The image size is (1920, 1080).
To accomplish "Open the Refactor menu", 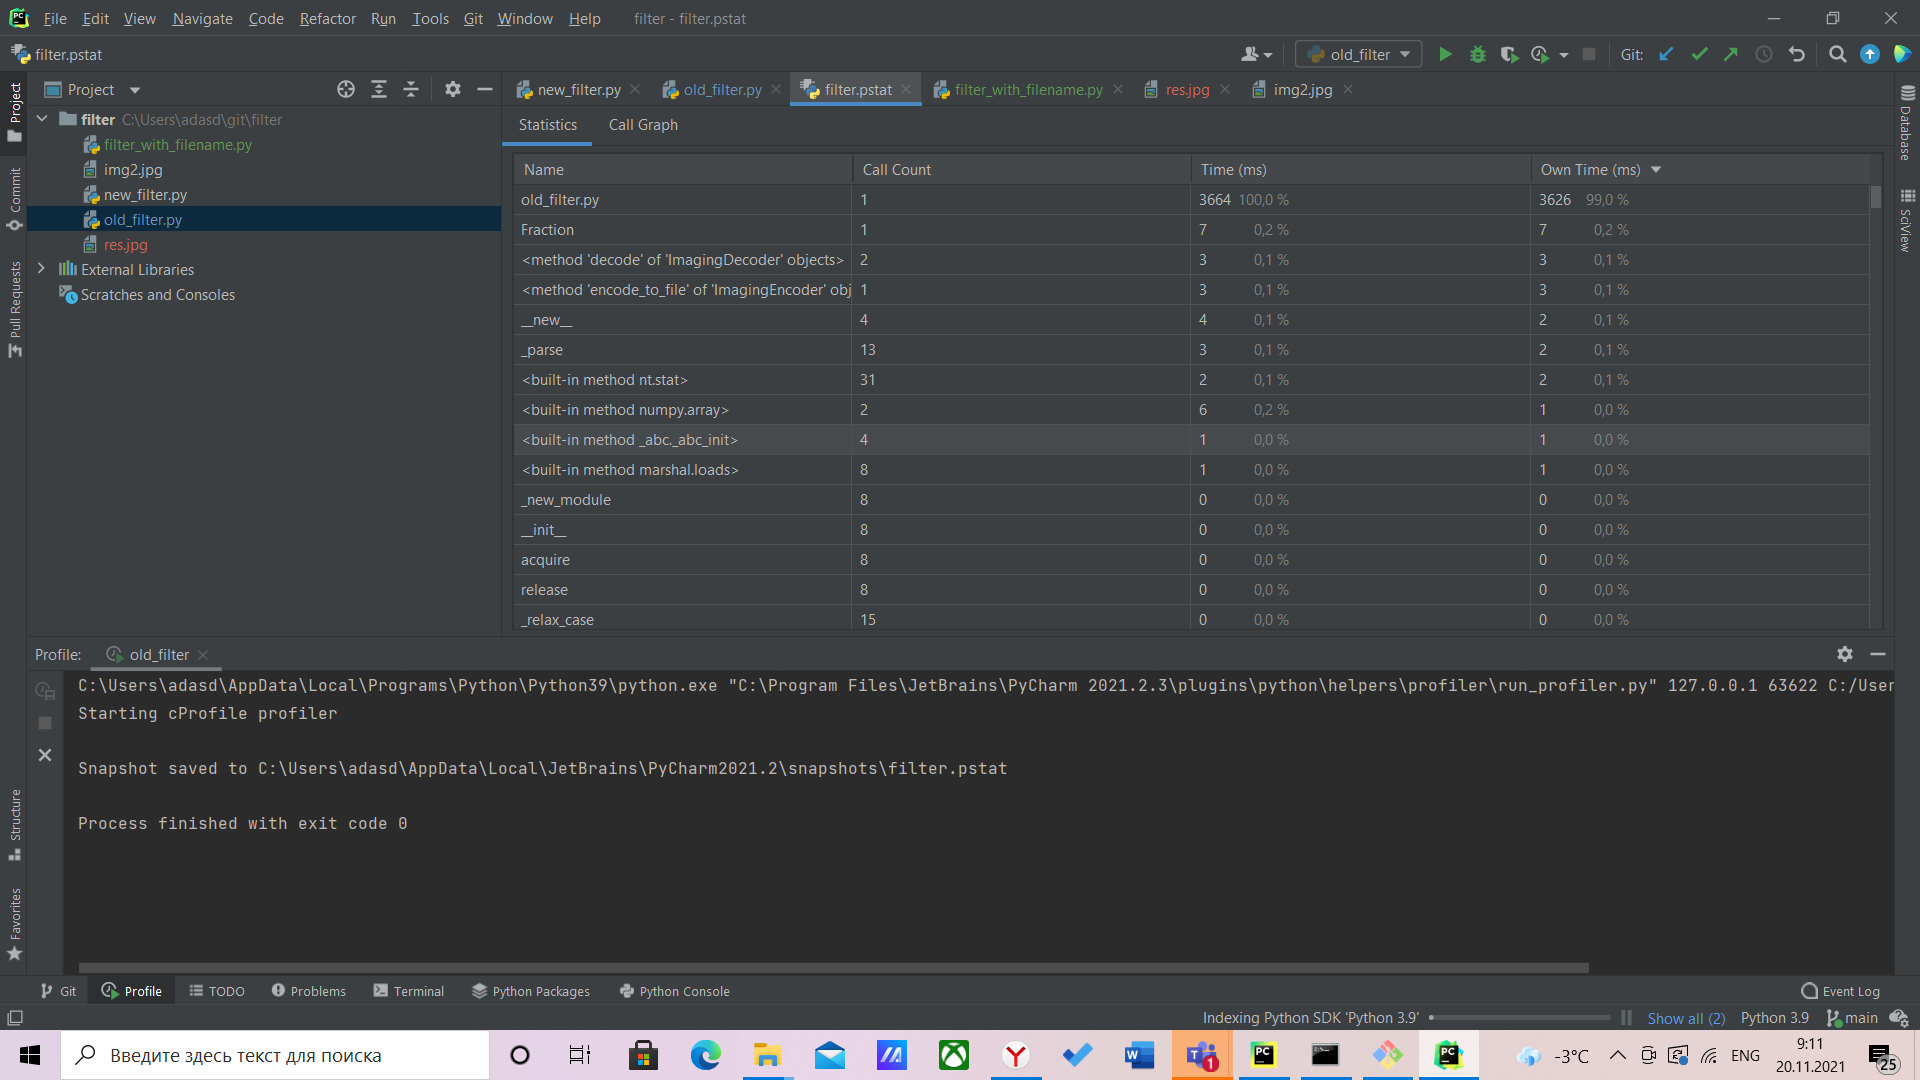I will (x=327, y=18).
